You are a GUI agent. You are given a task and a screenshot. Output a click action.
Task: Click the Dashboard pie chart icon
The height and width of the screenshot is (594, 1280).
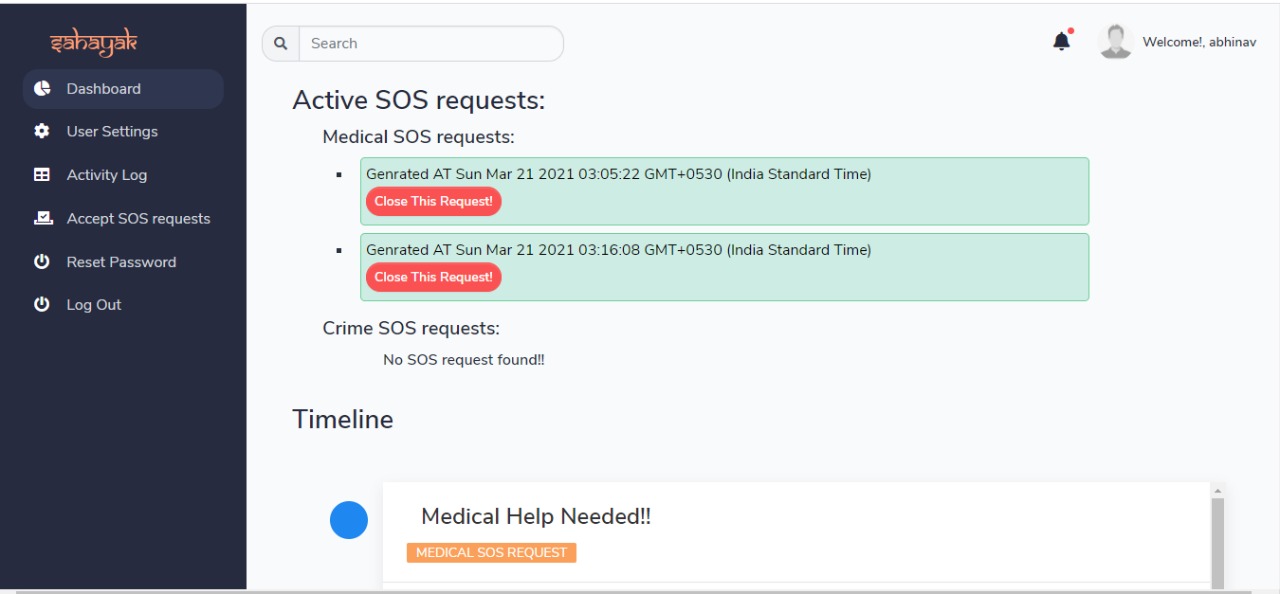pyautogui.click(x=42, y=88)
